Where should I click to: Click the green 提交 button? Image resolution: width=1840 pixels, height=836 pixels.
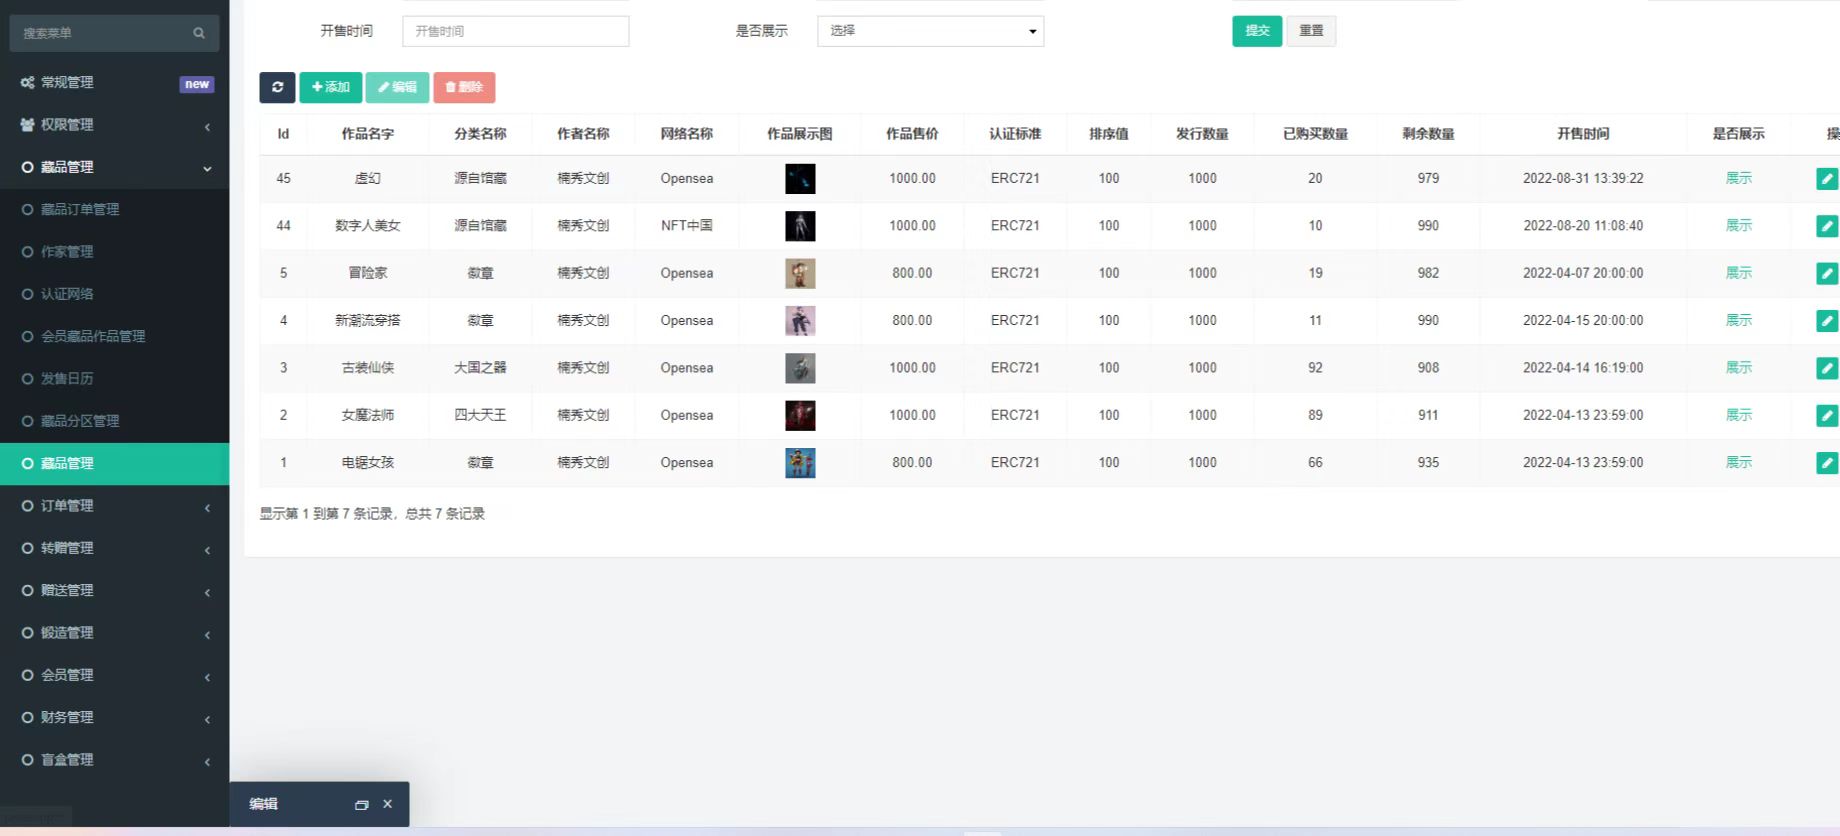1256,31
